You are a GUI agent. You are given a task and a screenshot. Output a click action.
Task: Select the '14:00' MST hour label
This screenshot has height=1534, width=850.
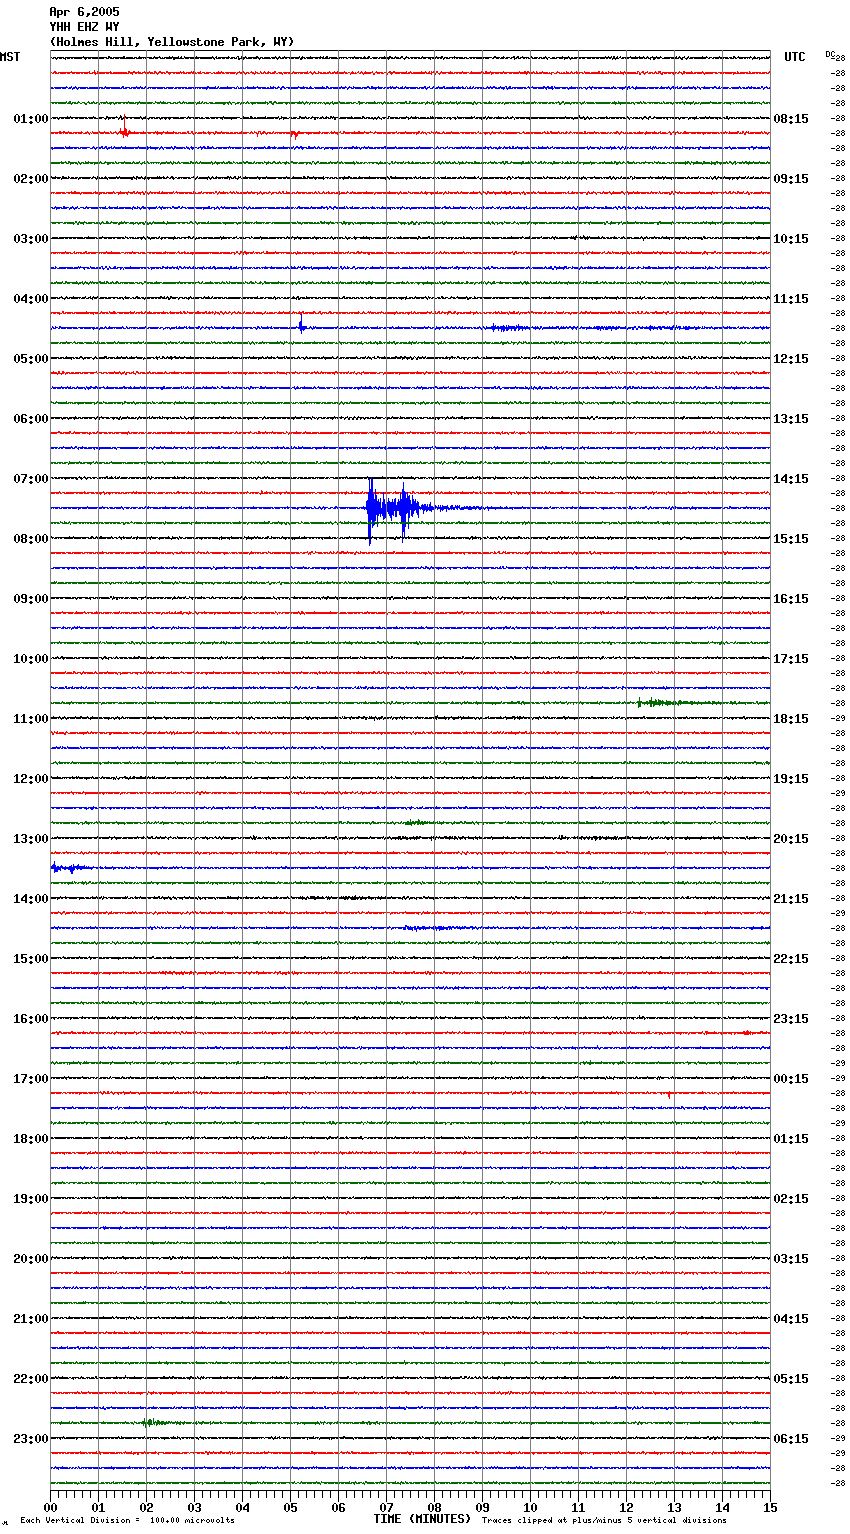[31, 899]
